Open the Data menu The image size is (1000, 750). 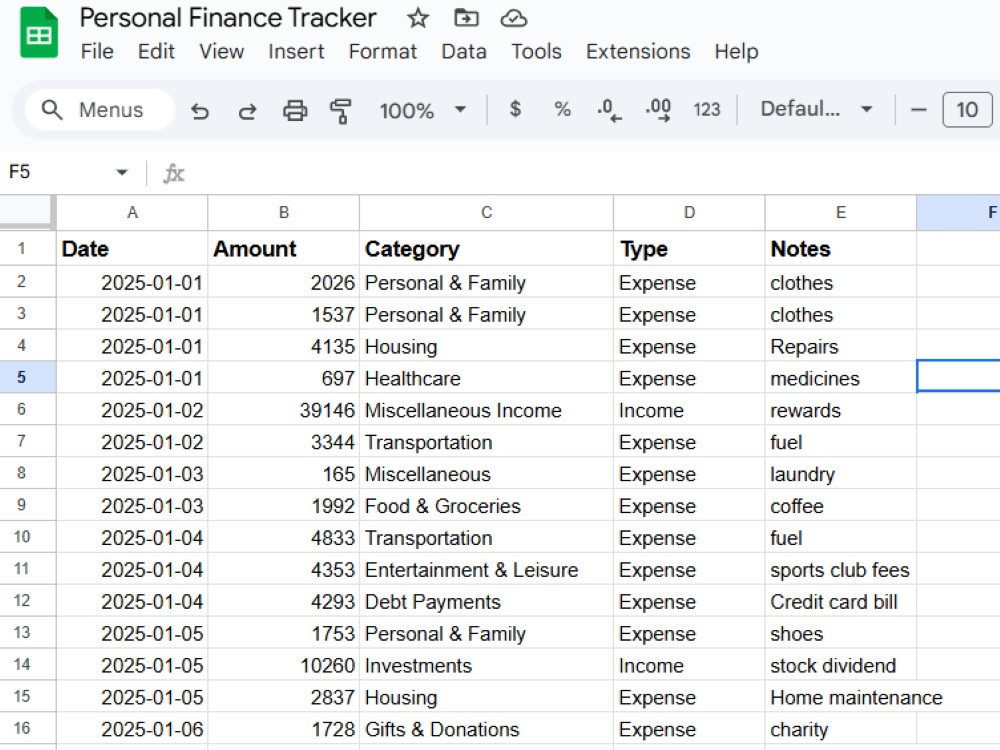point(464,52)
